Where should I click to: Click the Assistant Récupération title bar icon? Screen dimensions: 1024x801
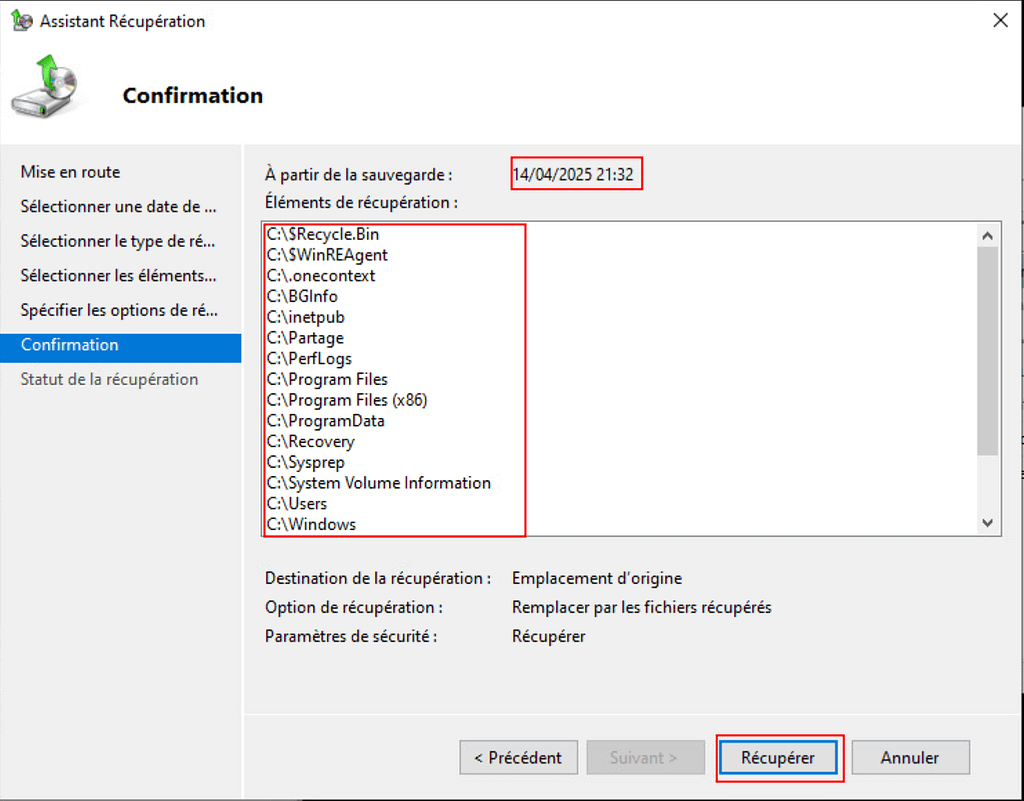pos(21,21)
